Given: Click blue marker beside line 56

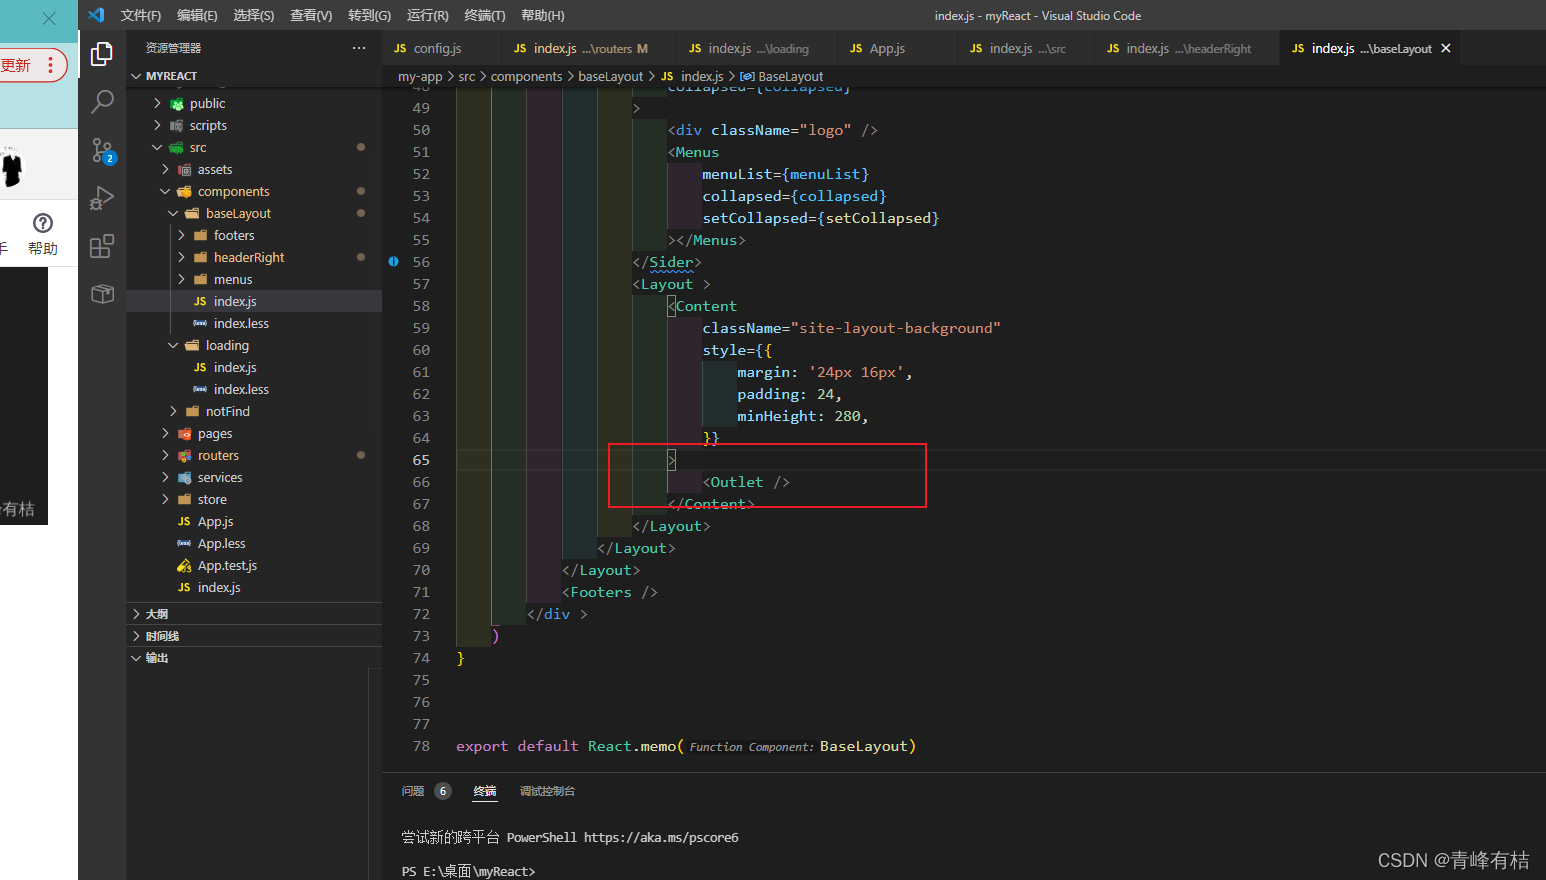Looking at the screenshot, I should pos(393,261).
